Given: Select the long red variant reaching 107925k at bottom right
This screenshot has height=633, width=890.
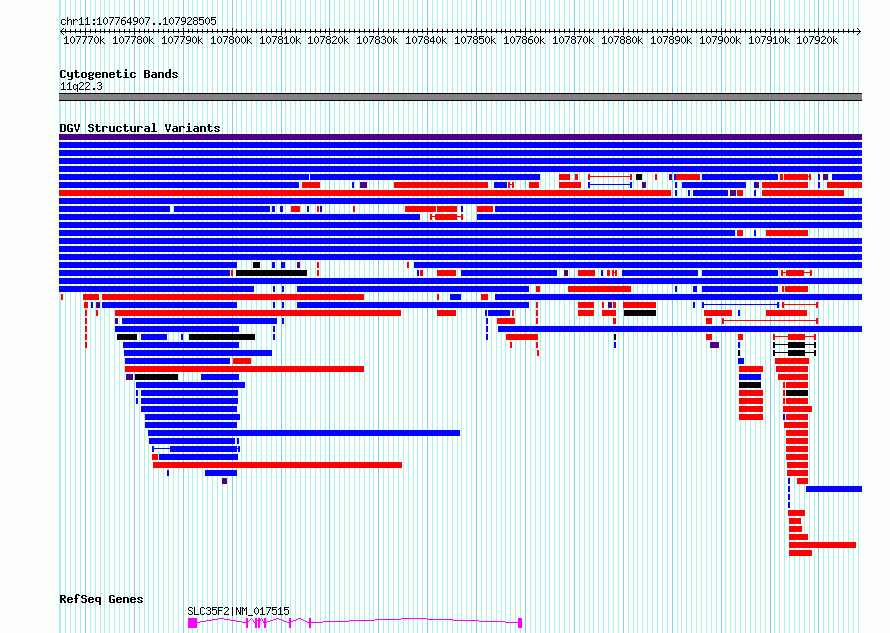Looking at the screenshot, I should click(x=822, y=545).
